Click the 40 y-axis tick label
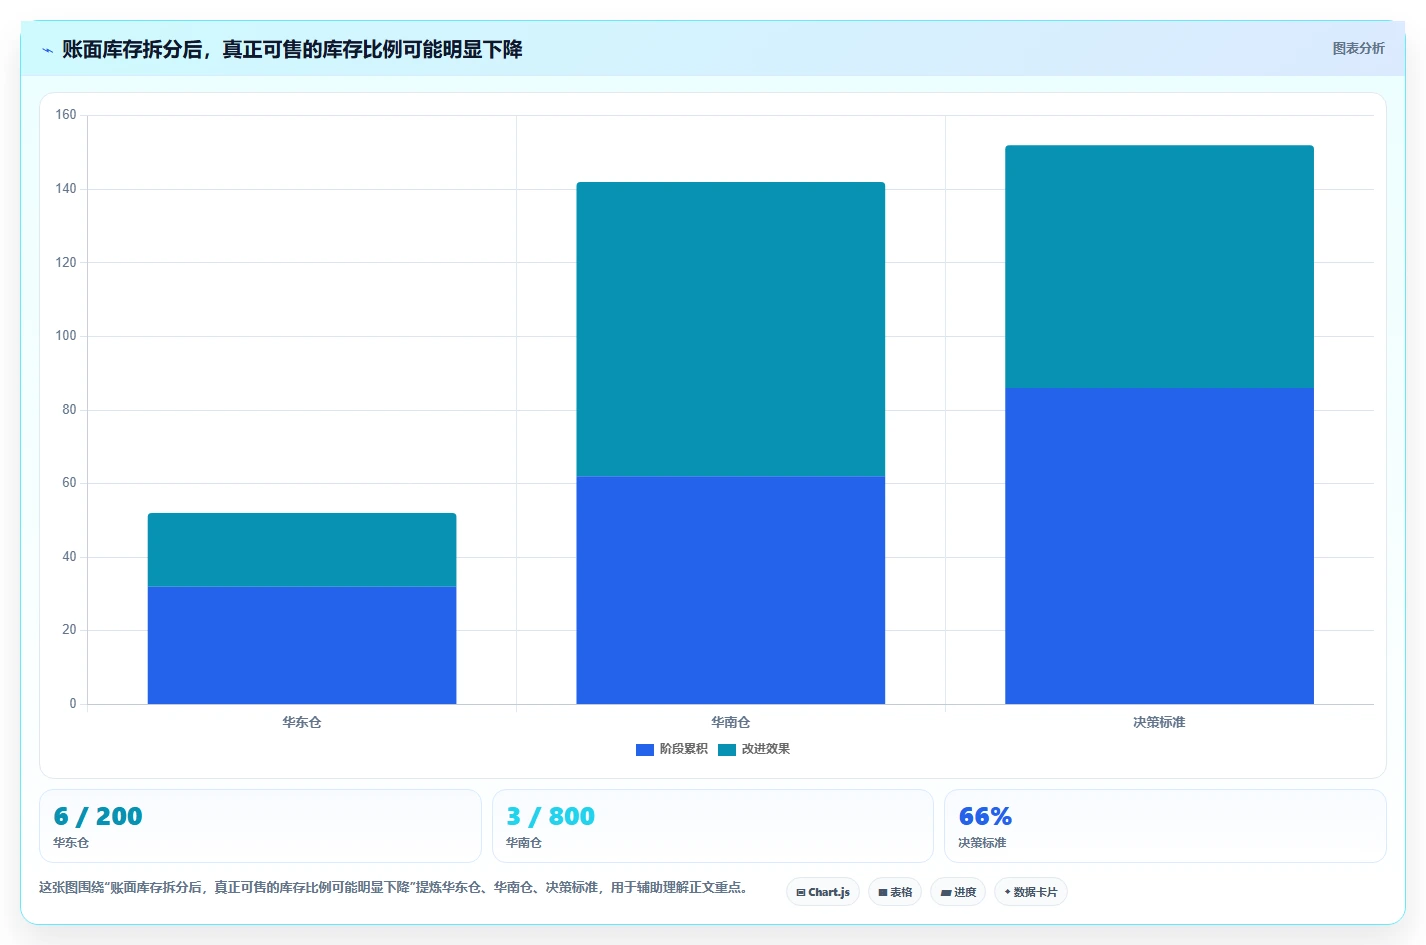Screen dimensions: 1426x945 tap(69, 557)
